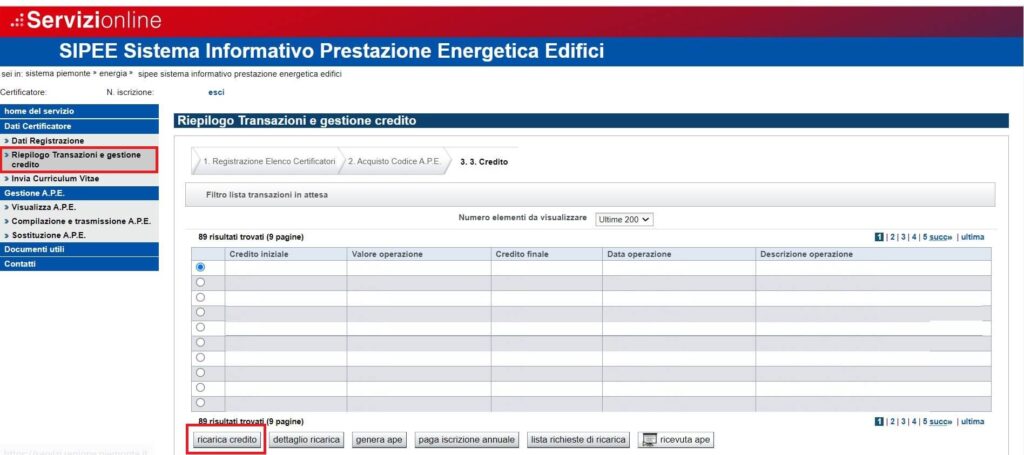
Task: Click succ» link below the table
Action: click(941, 421)
